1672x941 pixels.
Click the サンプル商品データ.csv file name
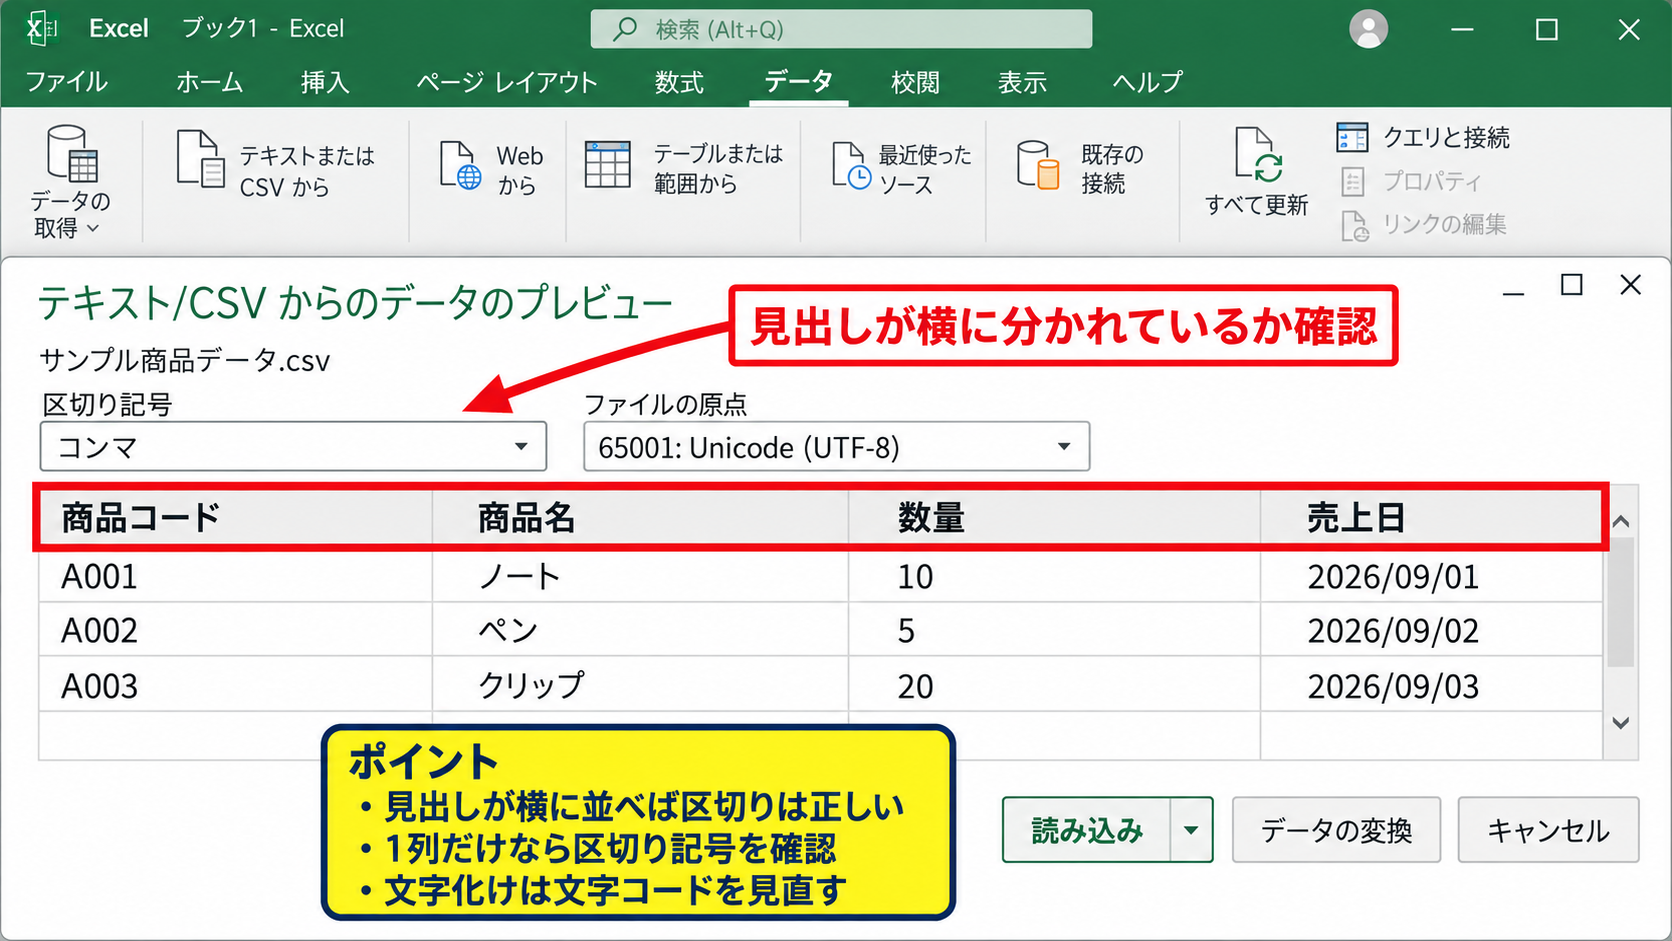(185, 360)
